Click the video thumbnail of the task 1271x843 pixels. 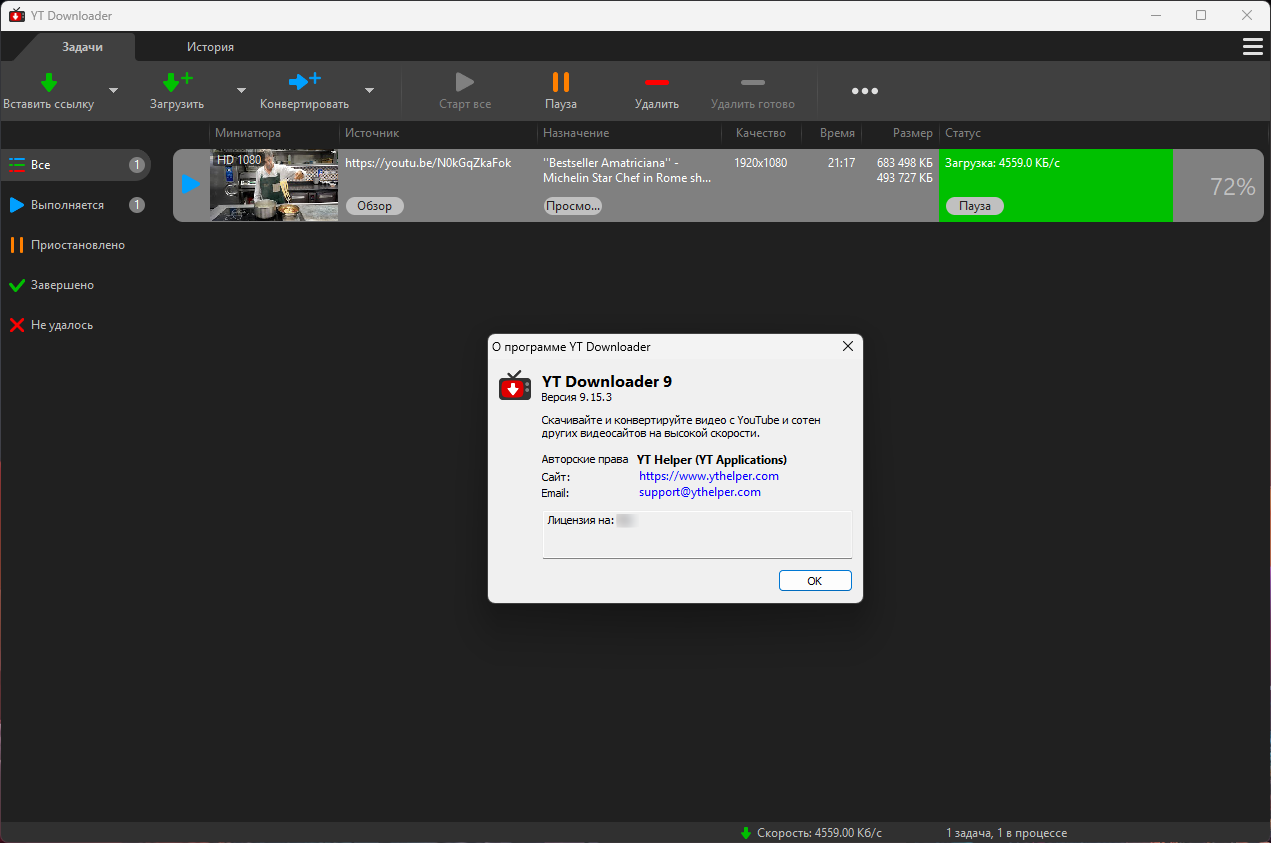(x=274, y=185)
